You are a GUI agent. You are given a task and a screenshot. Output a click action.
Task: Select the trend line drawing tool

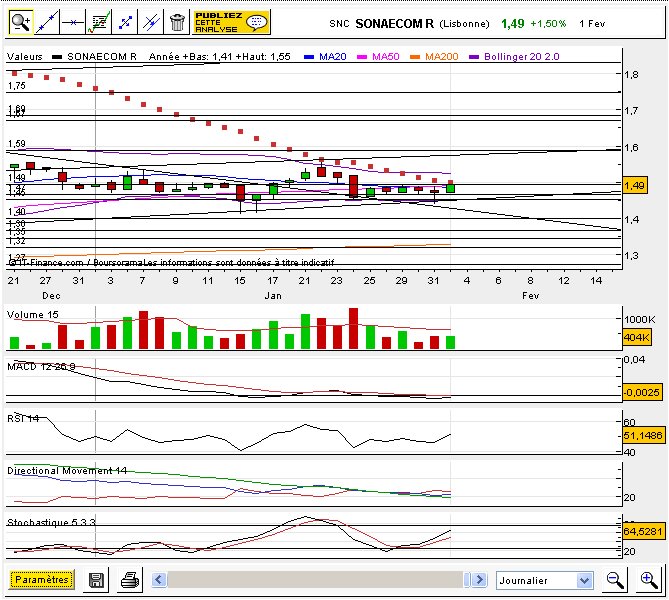pyautogui.click(x=47, y=22)
